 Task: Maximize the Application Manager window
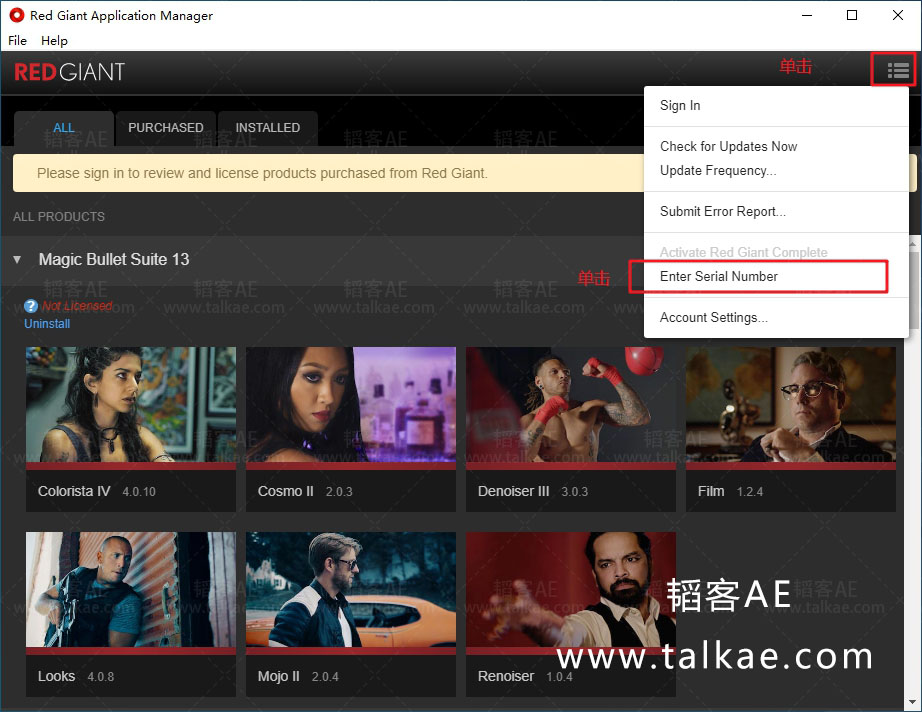[x=851, y=15]
